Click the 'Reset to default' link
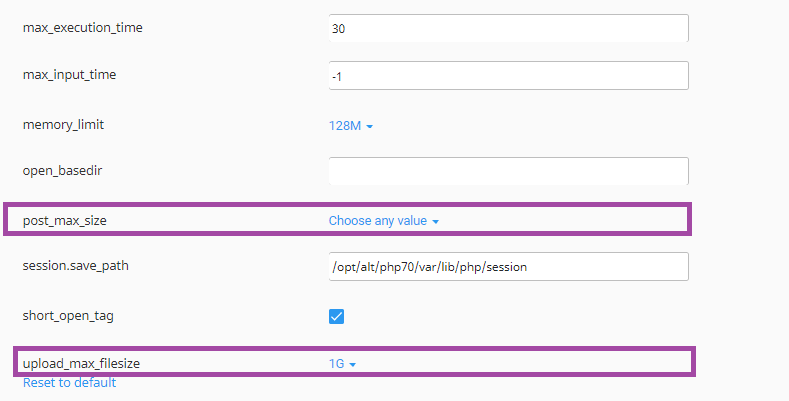This screenshot has width=789, height=401. [x=69, y=383]
